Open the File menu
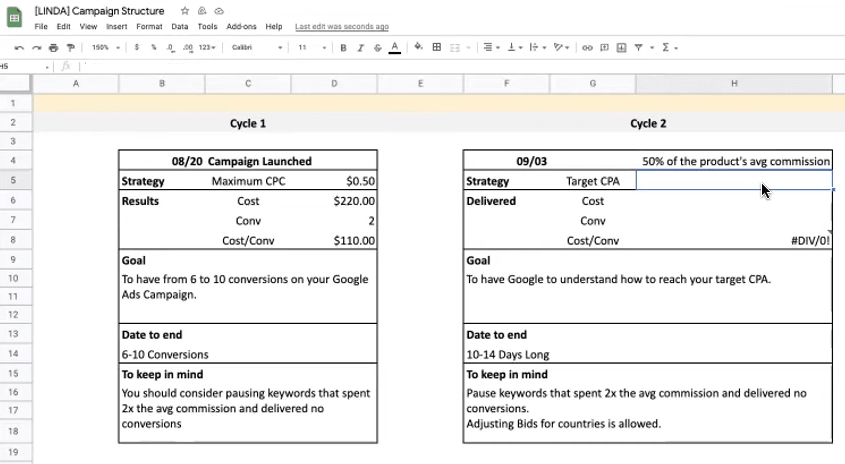The height and width of the screenshot is (464, 845). [41, 26]
